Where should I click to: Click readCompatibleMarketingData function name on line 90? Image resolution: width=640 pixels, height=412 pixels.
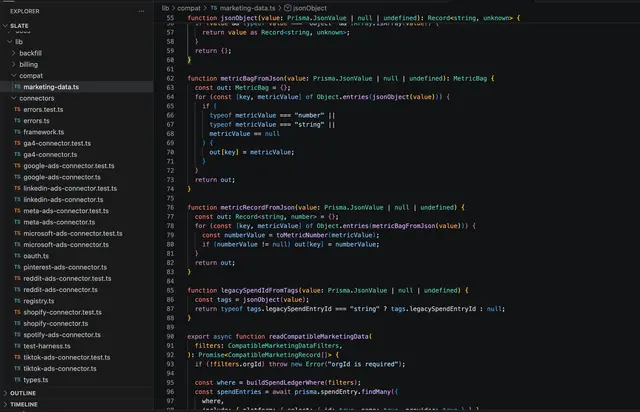319,336
